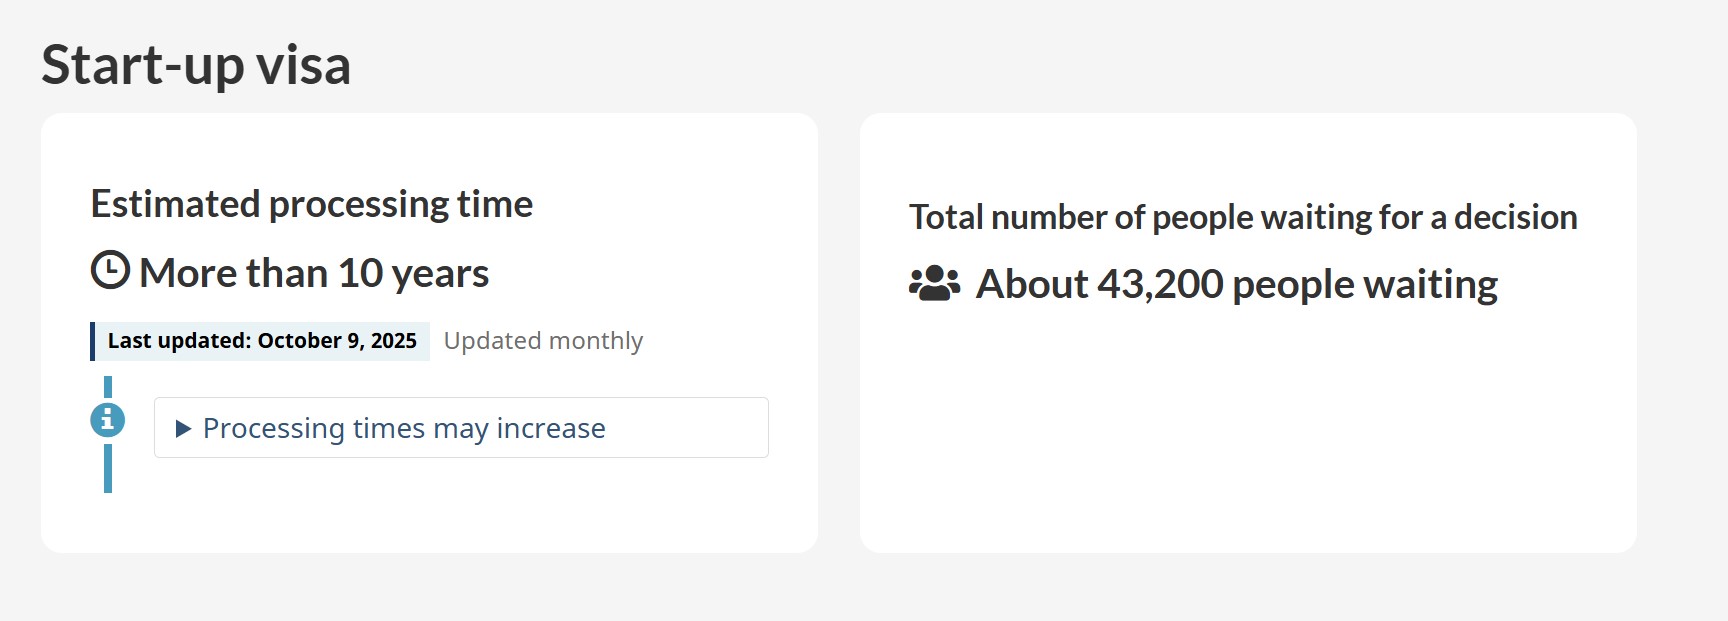The height and width of the screenshot is (621, 1728).
Task: Expand the Processing times may increase details
Action: 404,429
